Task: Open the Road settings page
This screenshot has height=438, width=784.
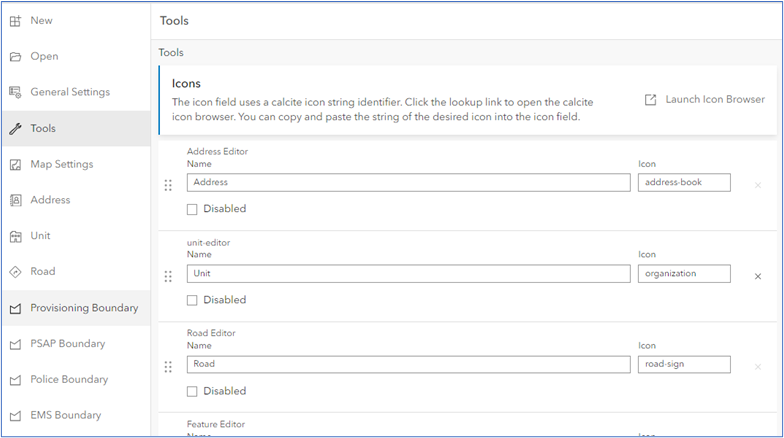Action: point(76,272)
